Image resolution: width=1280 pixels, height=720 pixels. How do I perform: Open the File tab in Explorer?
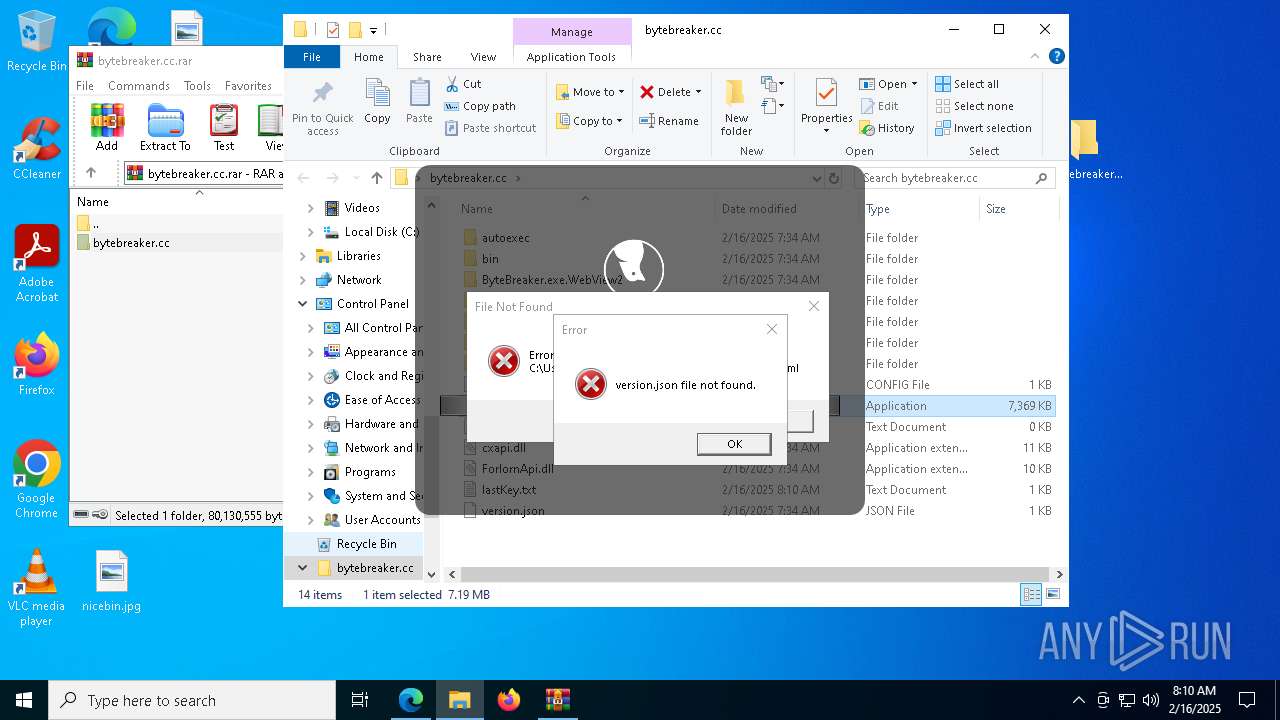[312, 57]
